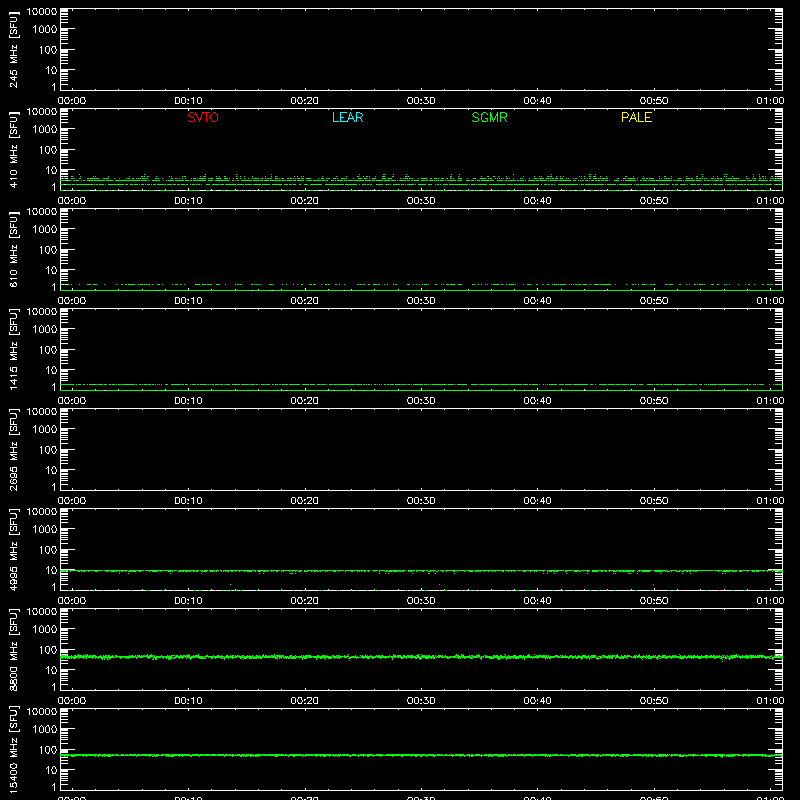The width and height of the screenshot is (800, 800).
Task: Select the '610 MHz [SFU]' axis title
Action: [x=13, y=250]
